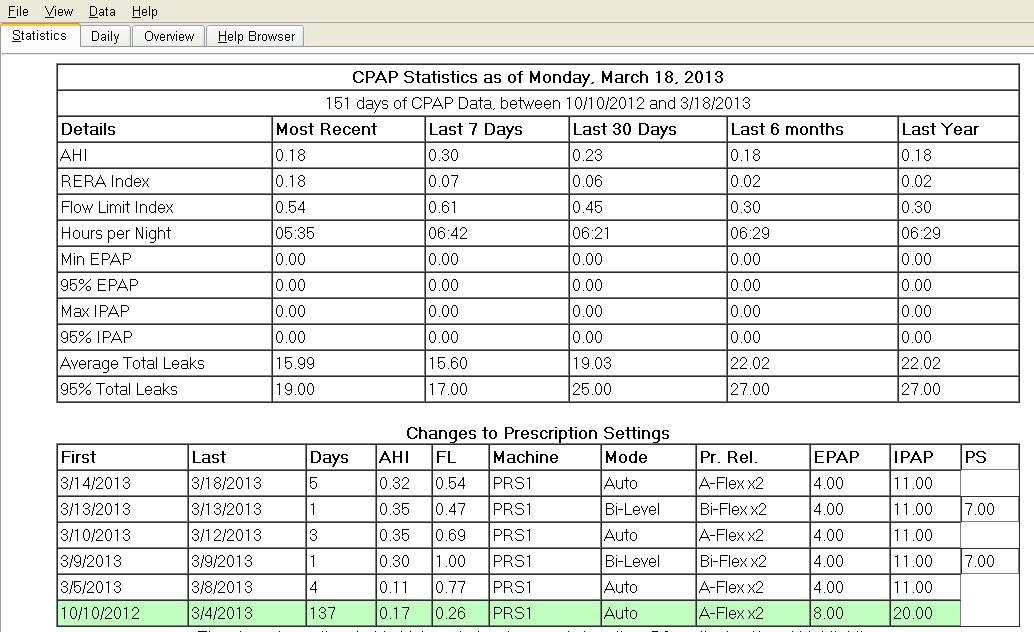
Task: Click the Last 7 Days AHI value 0.30
Action: [443, 155]
